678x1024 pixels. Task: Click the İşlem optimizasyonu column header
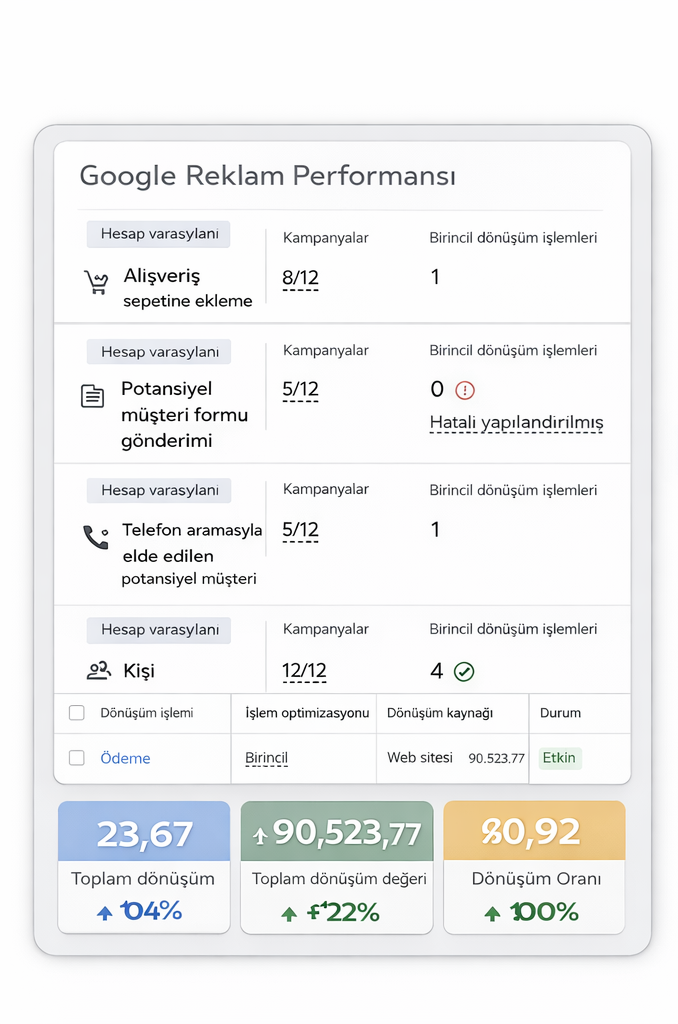point(307,712)
